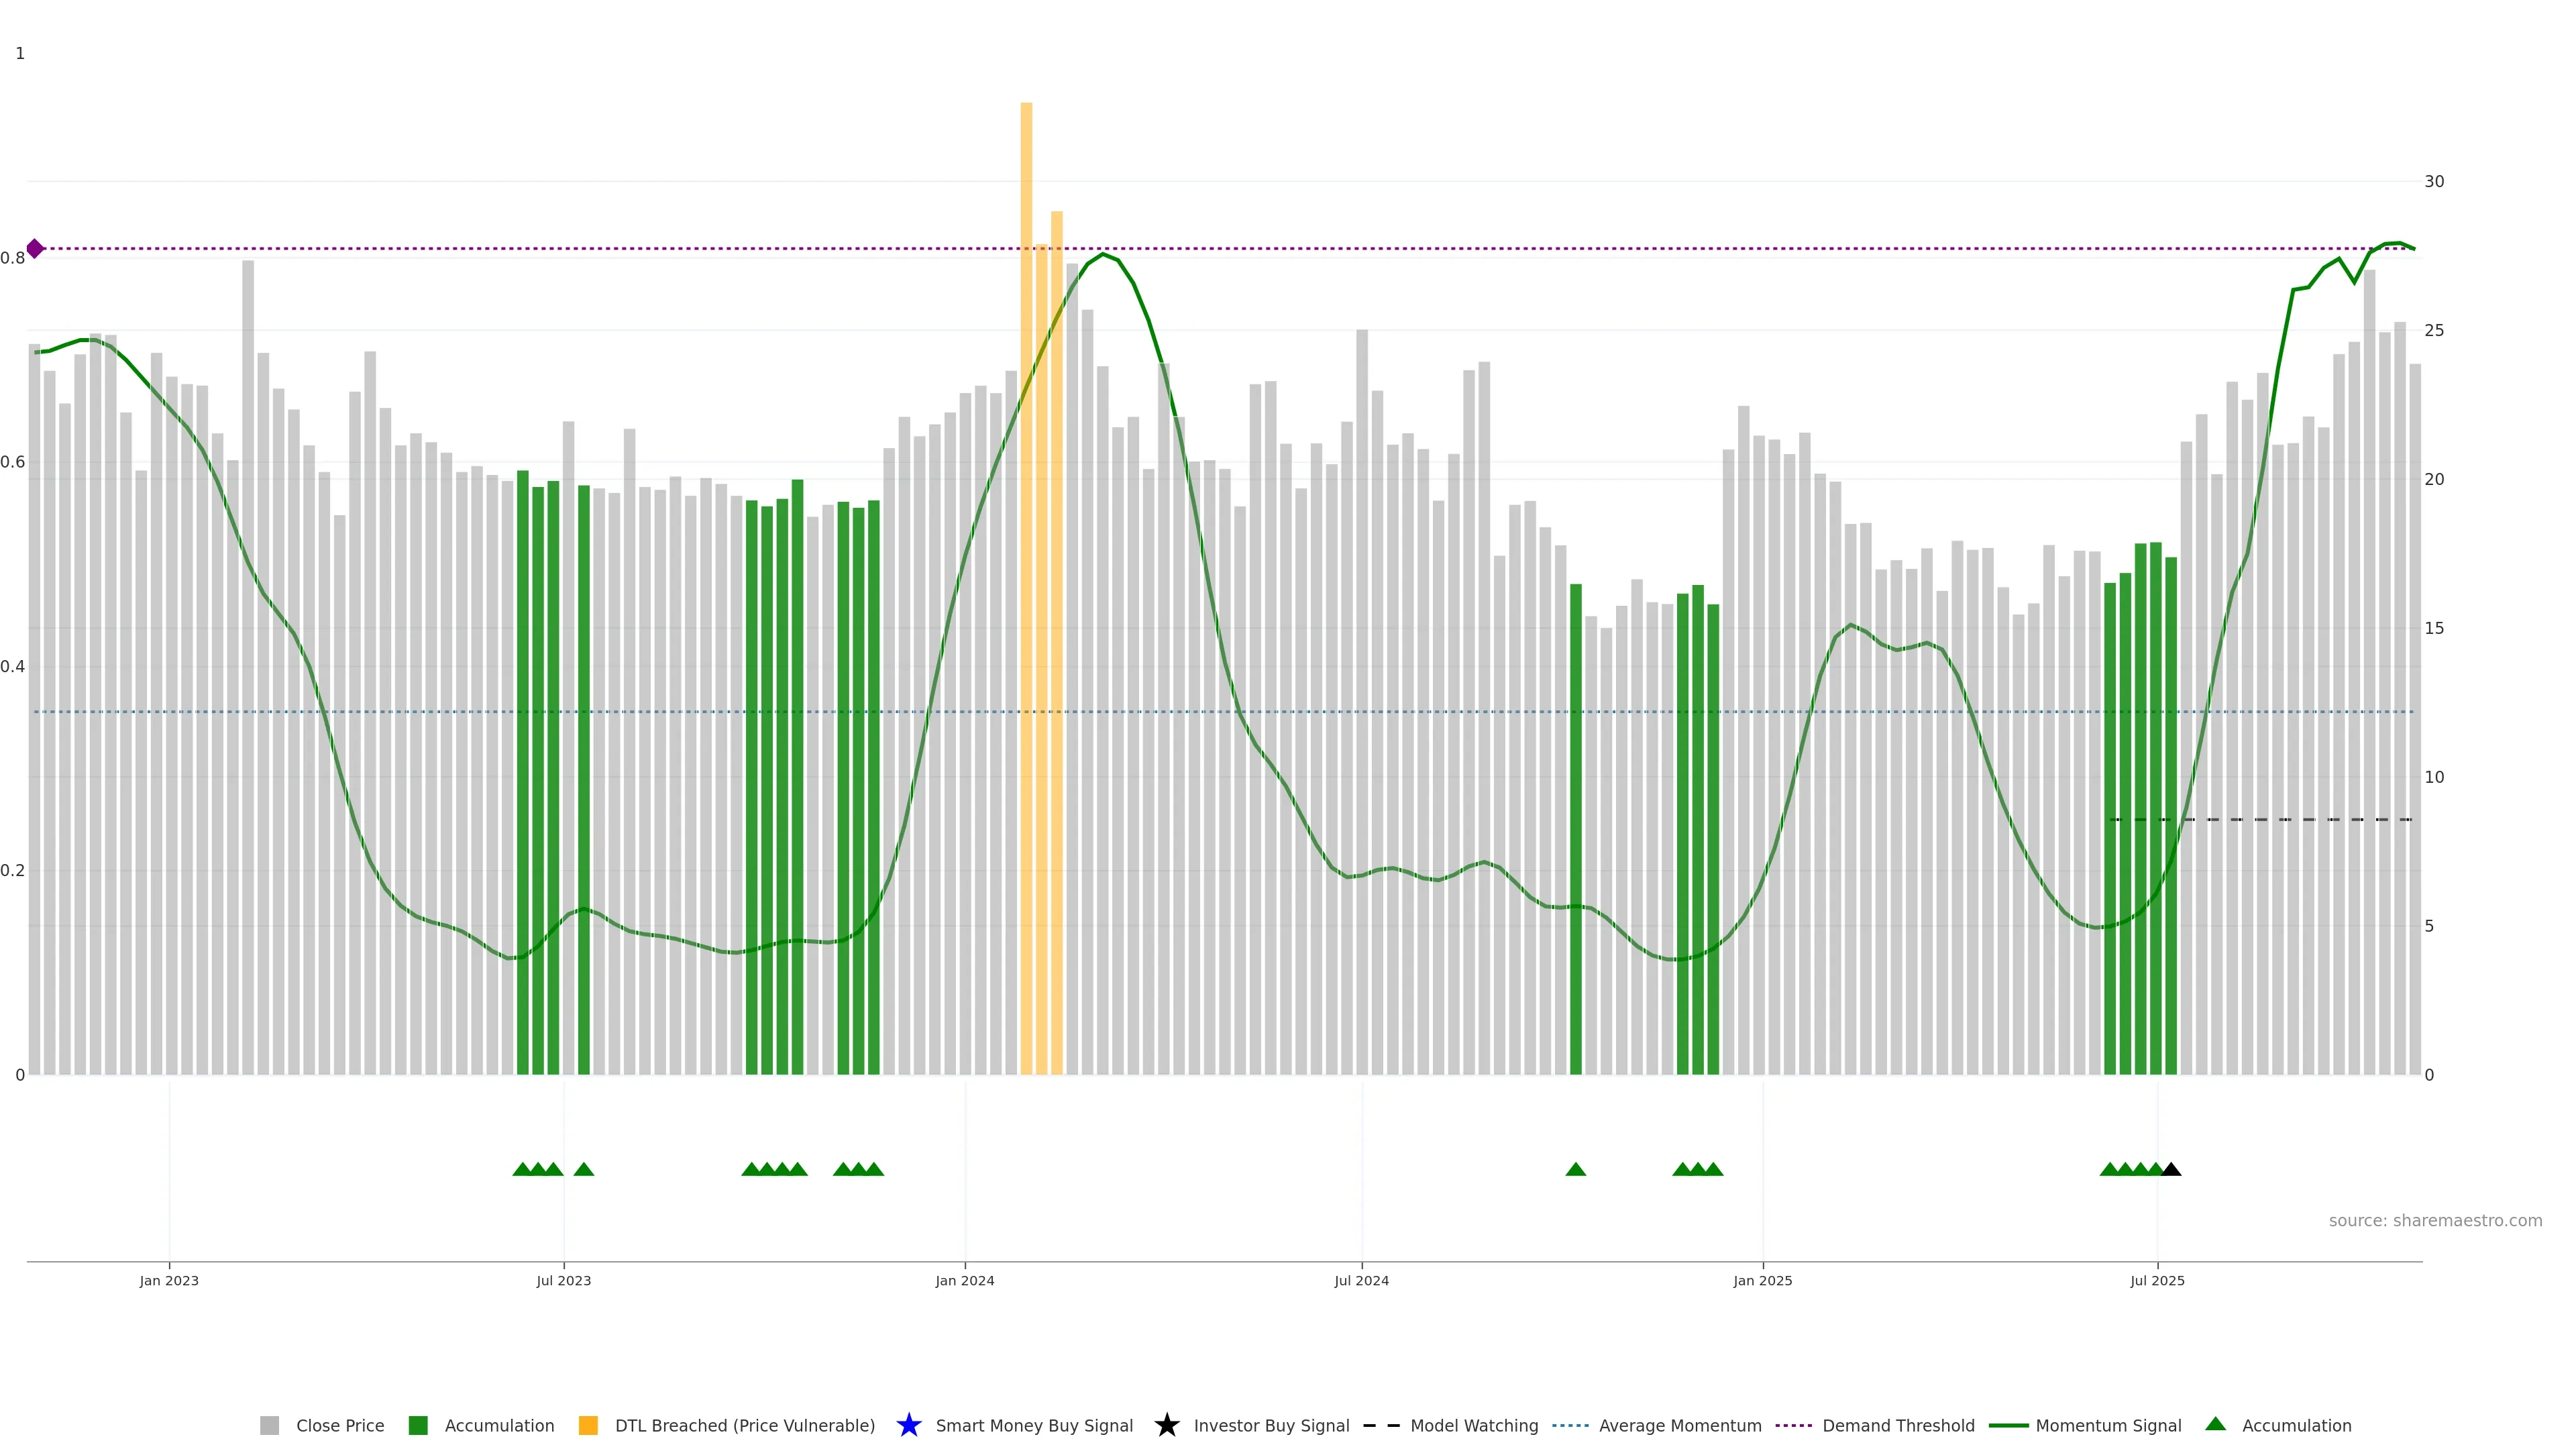Click the purple diamond demand threshold marker

coord(35,248)
